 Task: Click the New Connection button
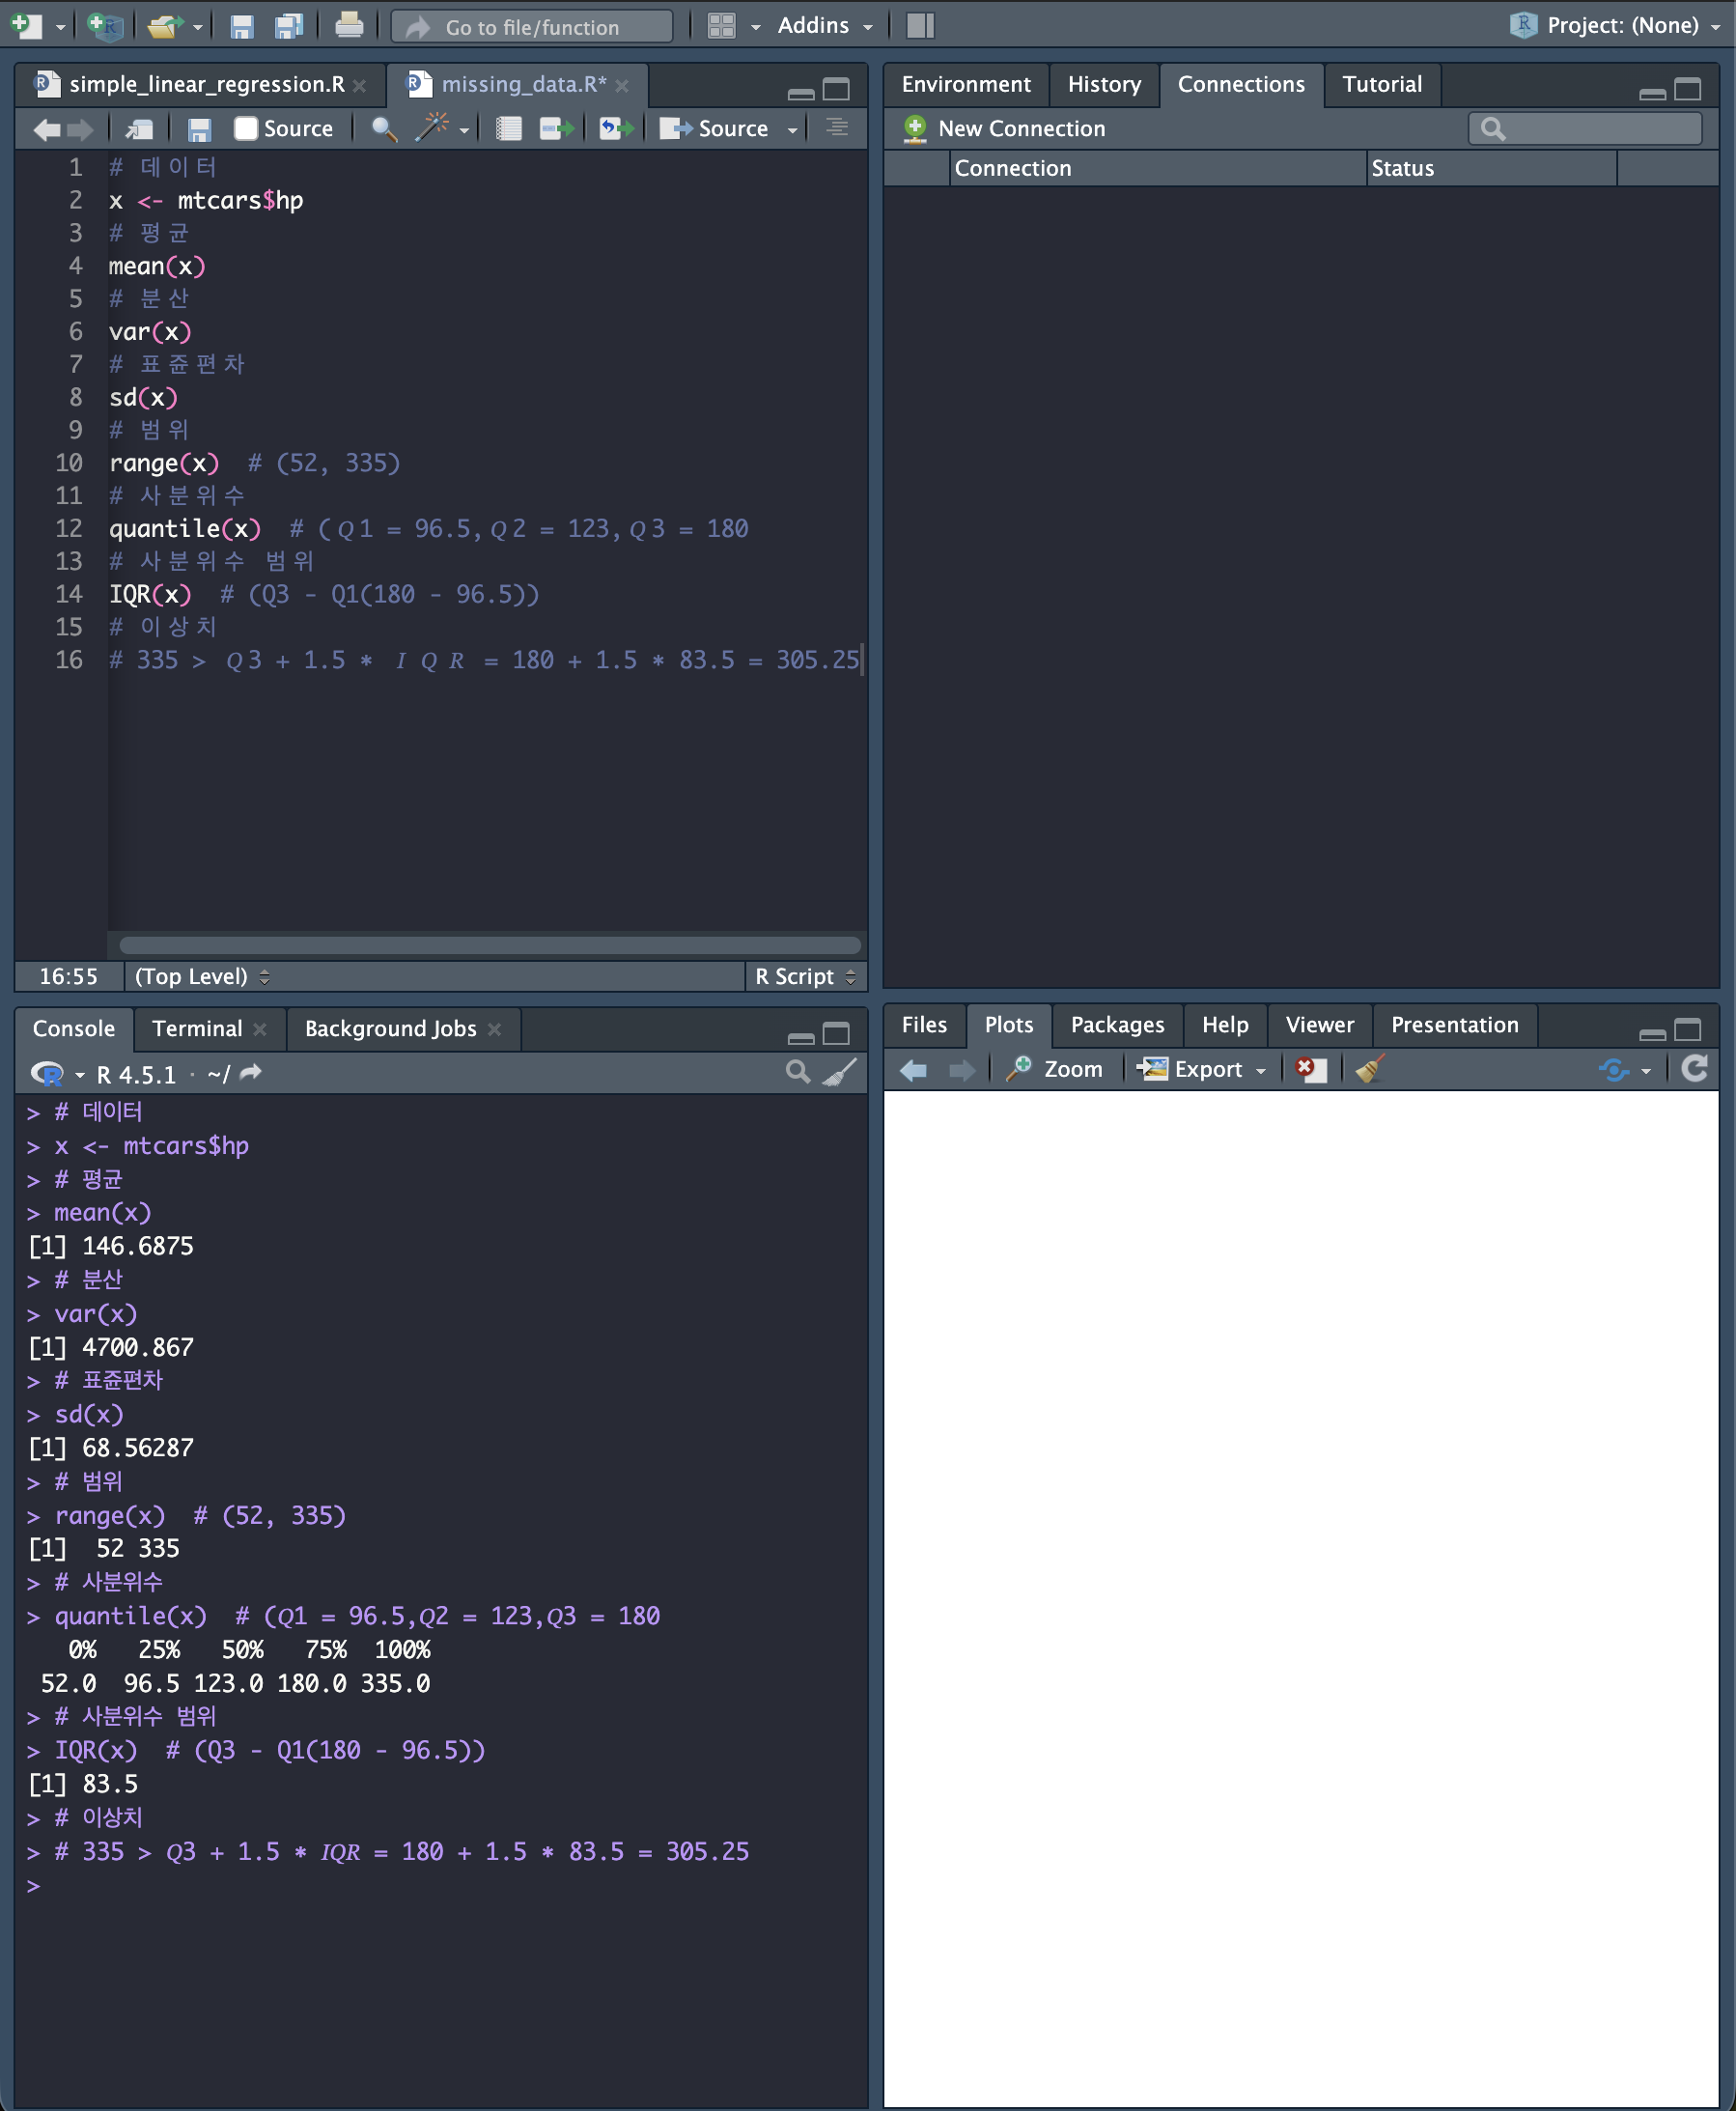(1004, 129)
